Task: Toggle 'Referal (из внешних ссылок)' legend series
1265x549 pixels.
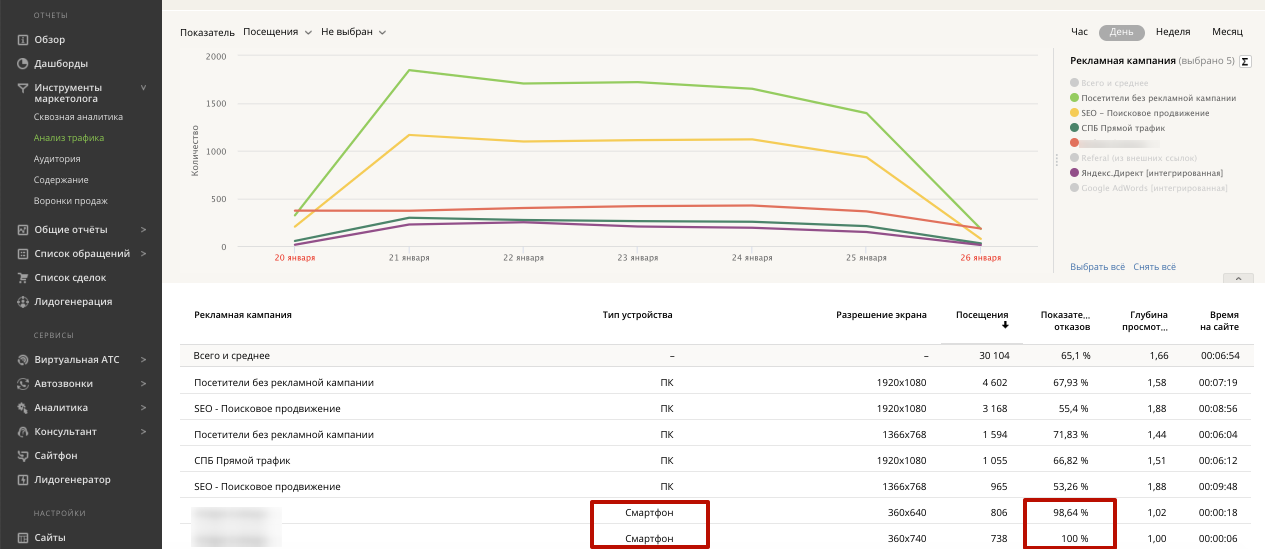Action: click(1131, 158)
